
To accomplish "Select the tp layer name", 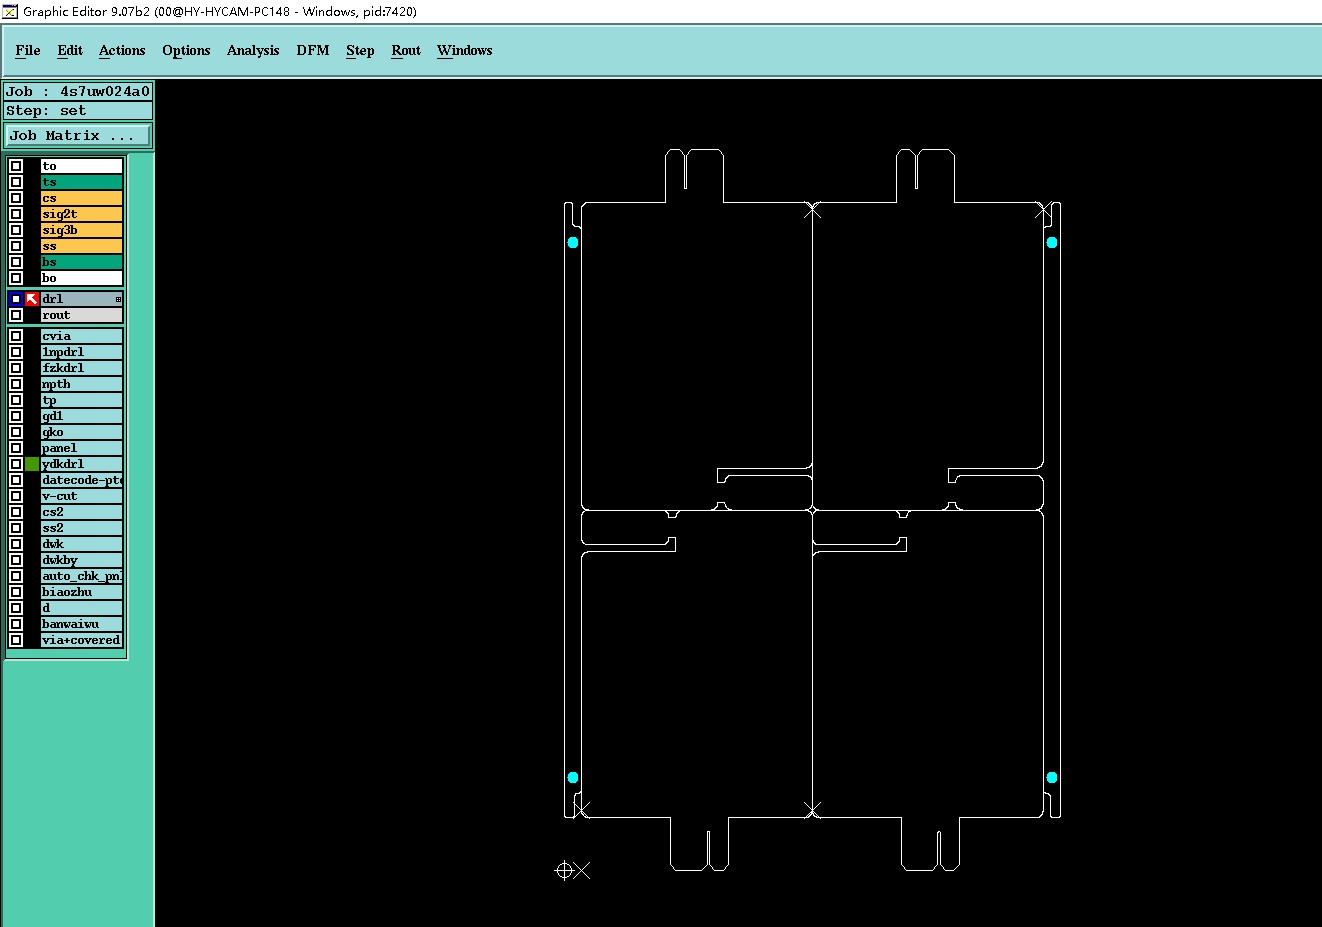I will (x=82, y=400).
